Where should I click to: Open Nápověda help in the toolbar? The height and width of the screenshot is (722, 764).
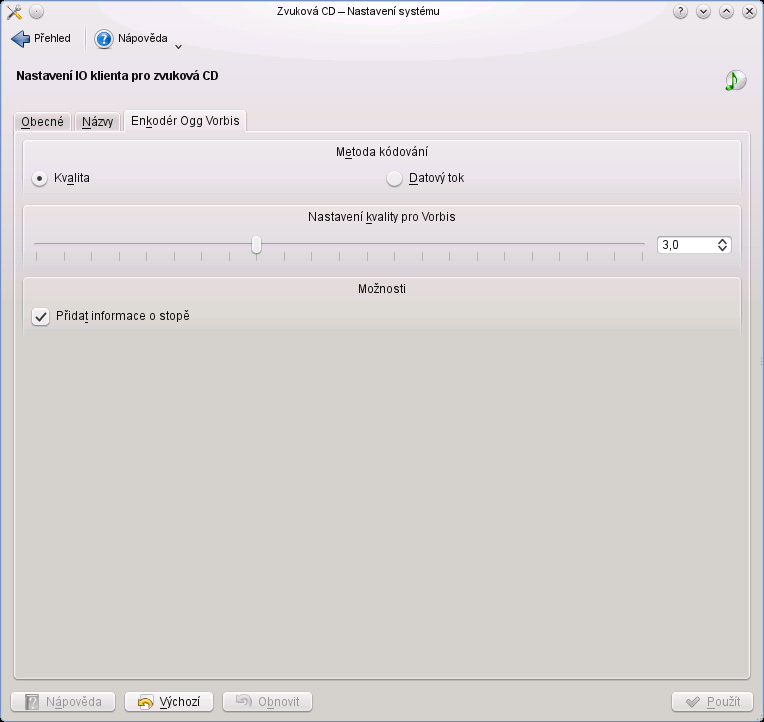coord(131,38)
